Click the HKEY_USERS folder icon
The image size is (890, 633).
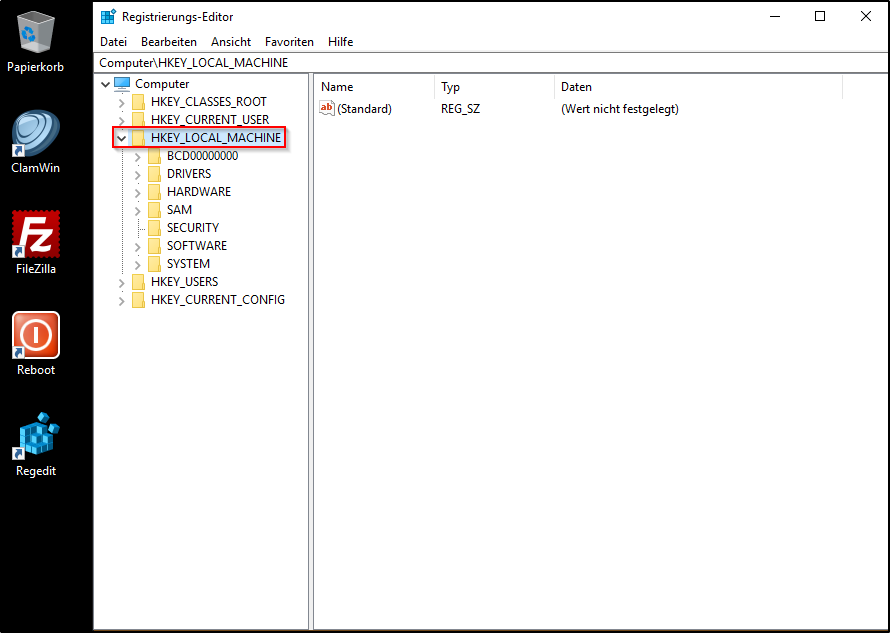pos(138,282)
